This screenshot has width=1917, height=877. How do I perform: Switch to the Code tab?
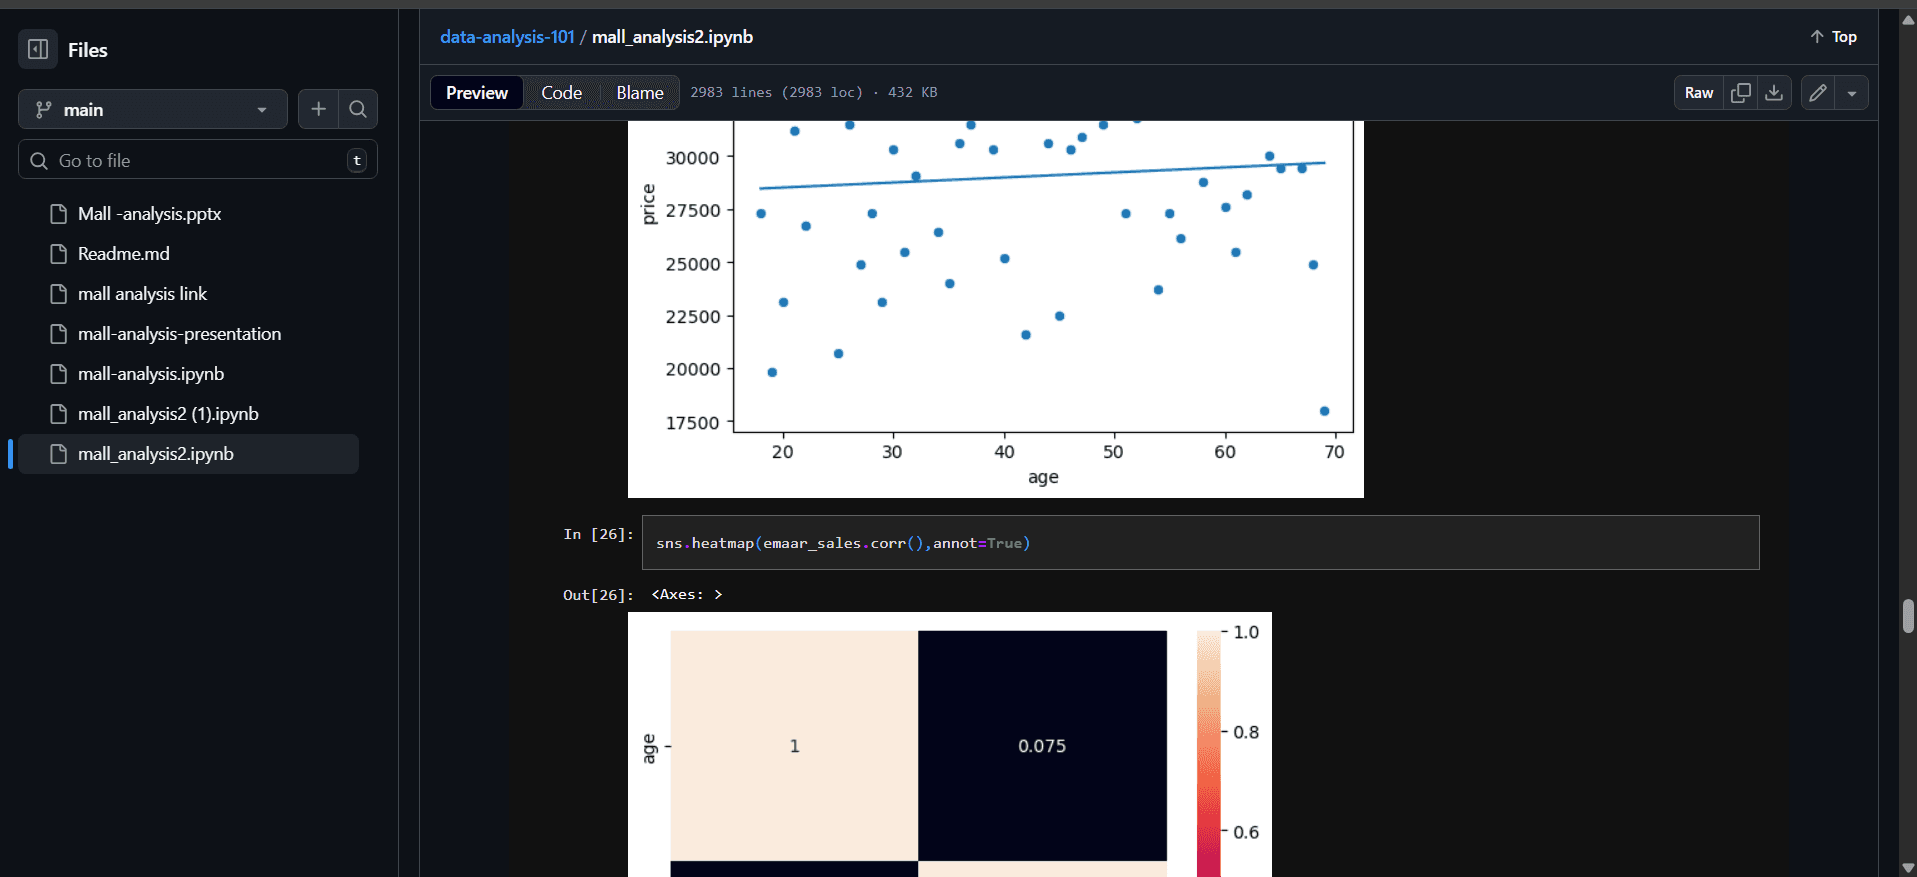click(561, 93)
